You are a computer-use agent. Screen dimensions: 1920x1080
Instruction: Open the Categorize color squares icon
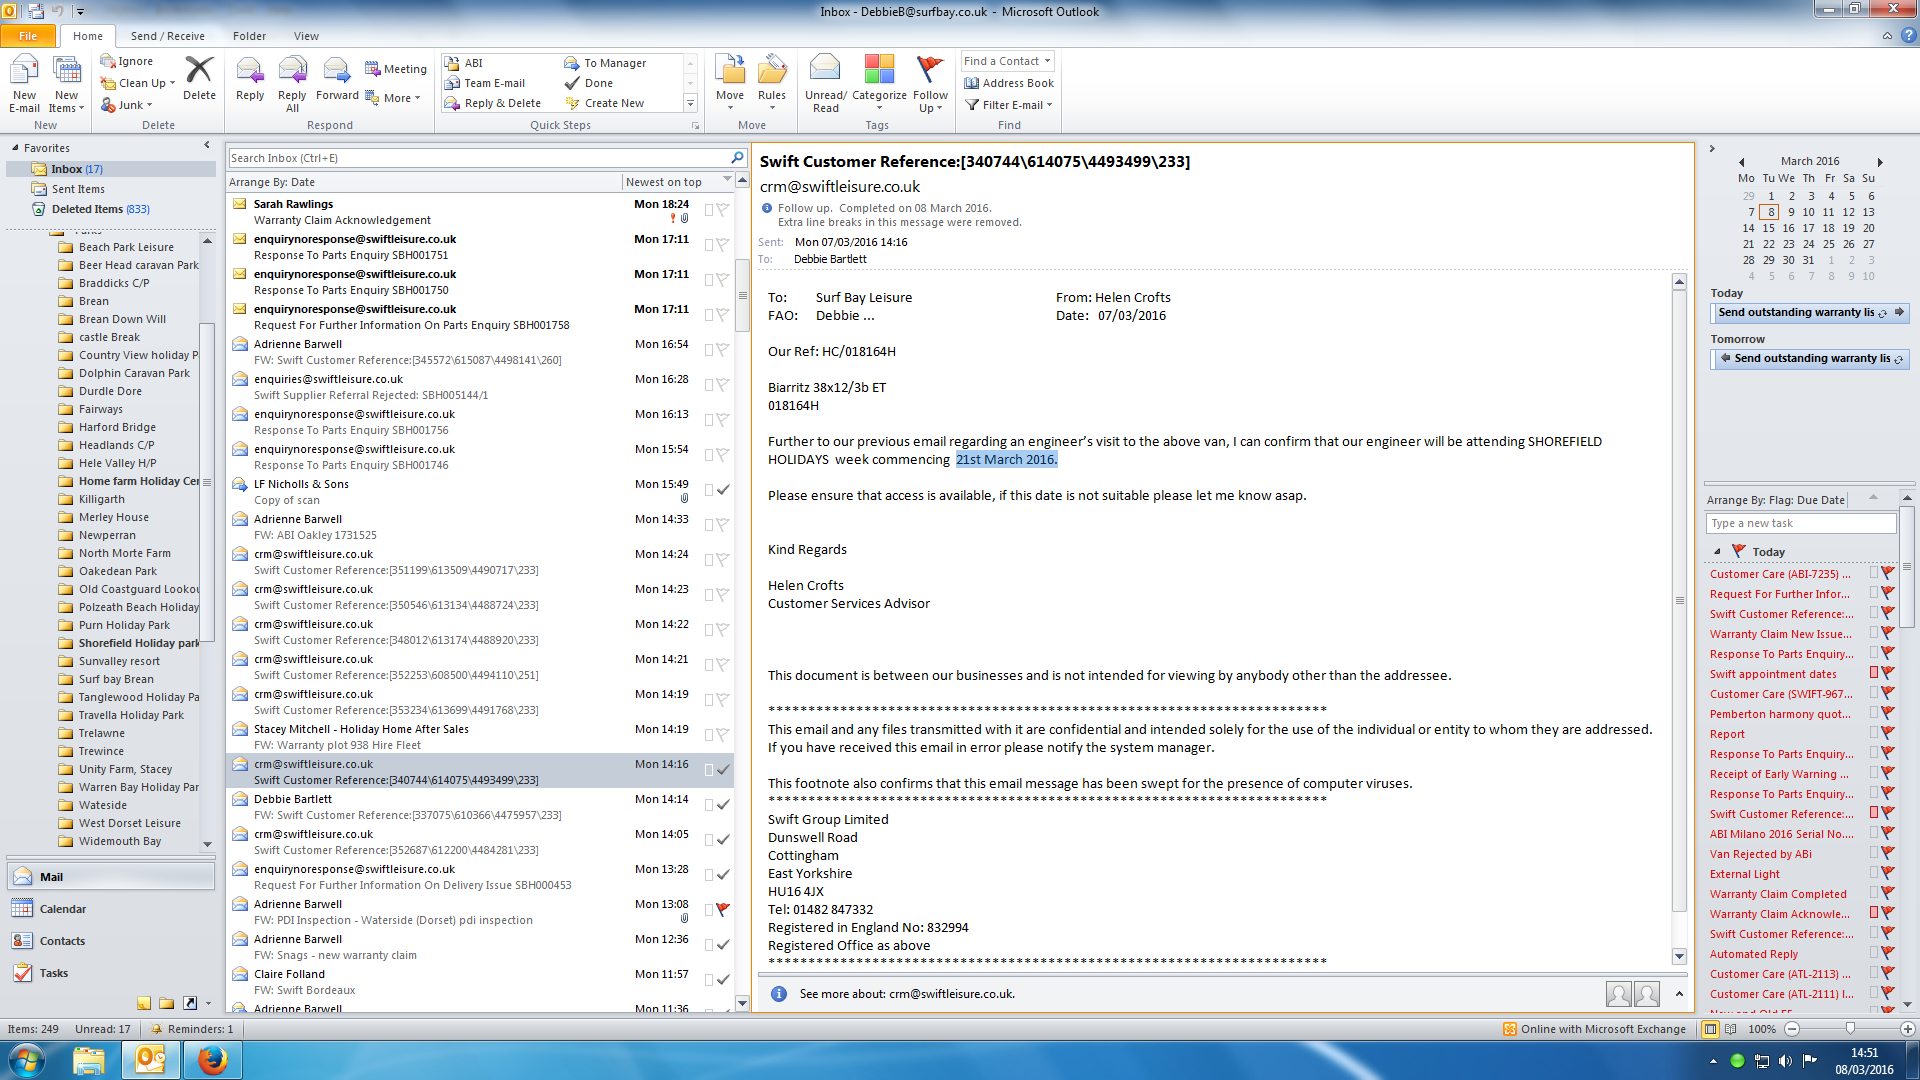coord(879,70)
